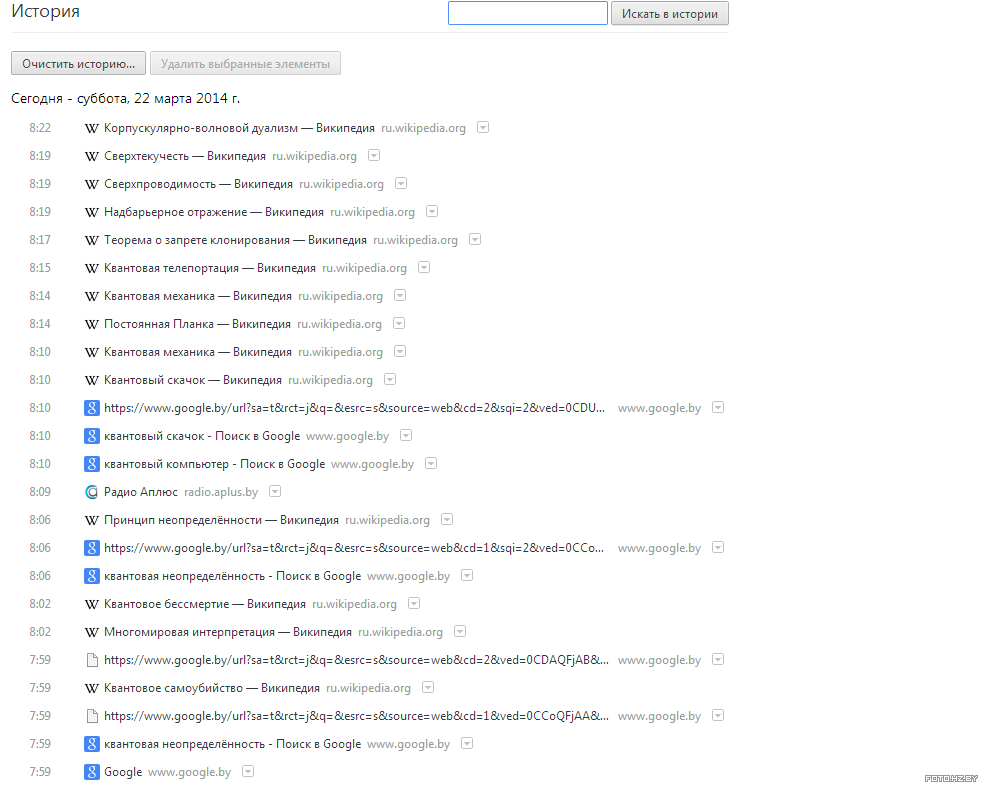Screen dimensions: 982x786
Task: Click the "Искать в истории" button
Action: tap(669, 13)
